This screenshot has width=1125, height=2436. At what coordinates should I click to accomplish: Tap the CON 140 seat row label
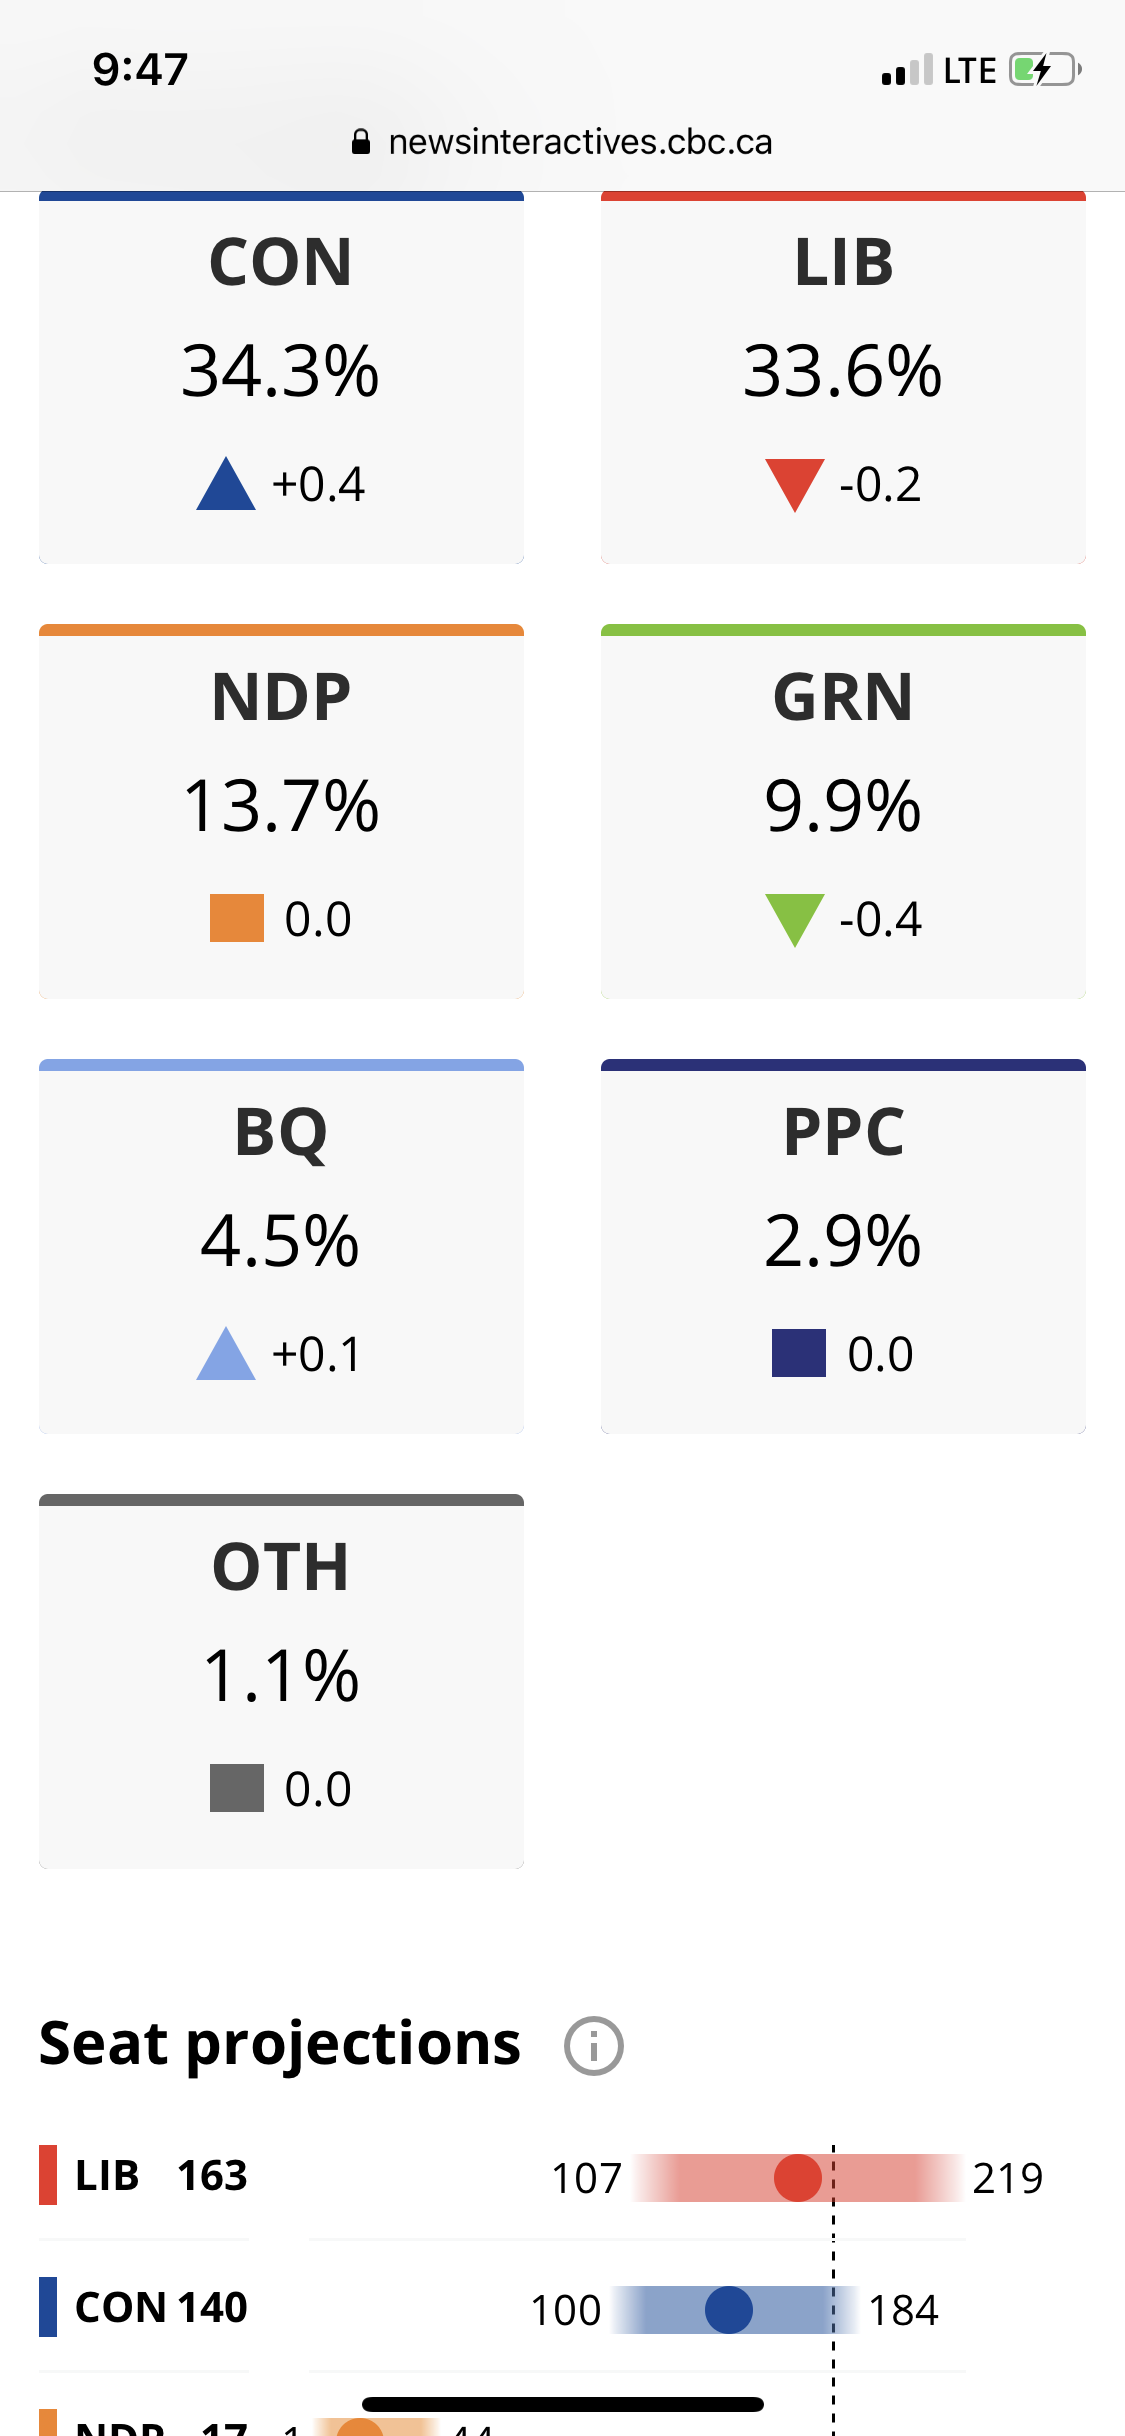(x=161, y=2308)
